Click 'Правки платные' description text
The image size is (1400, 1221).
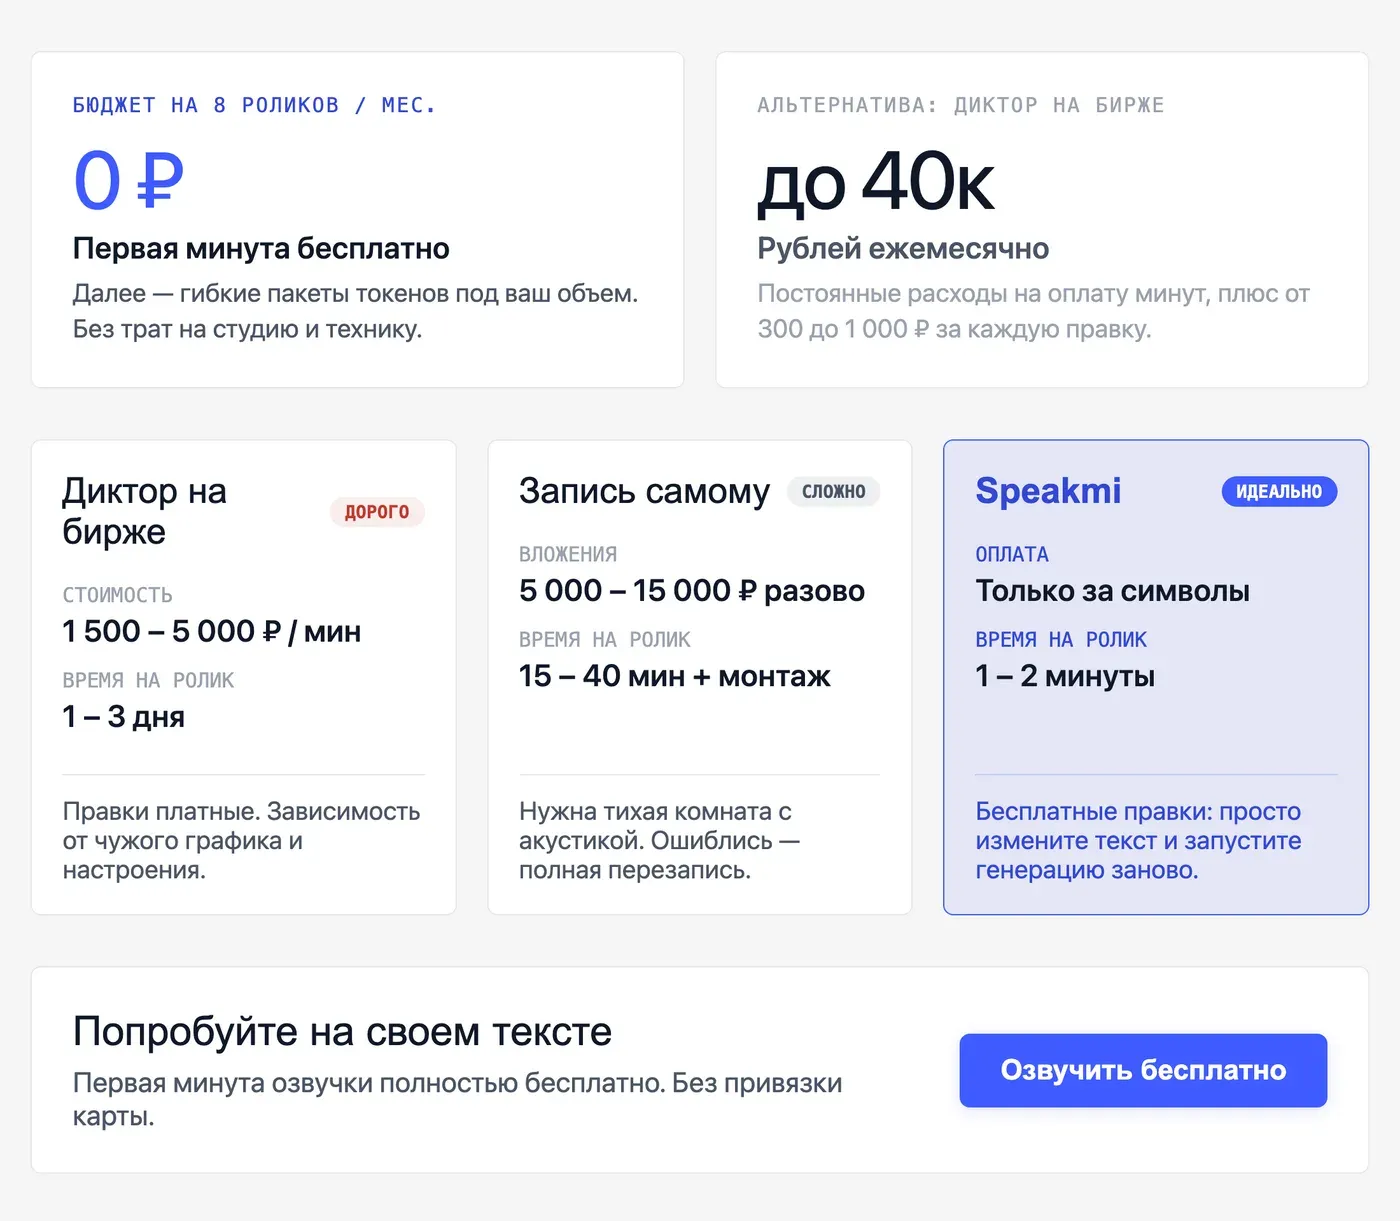click(241, 840)
